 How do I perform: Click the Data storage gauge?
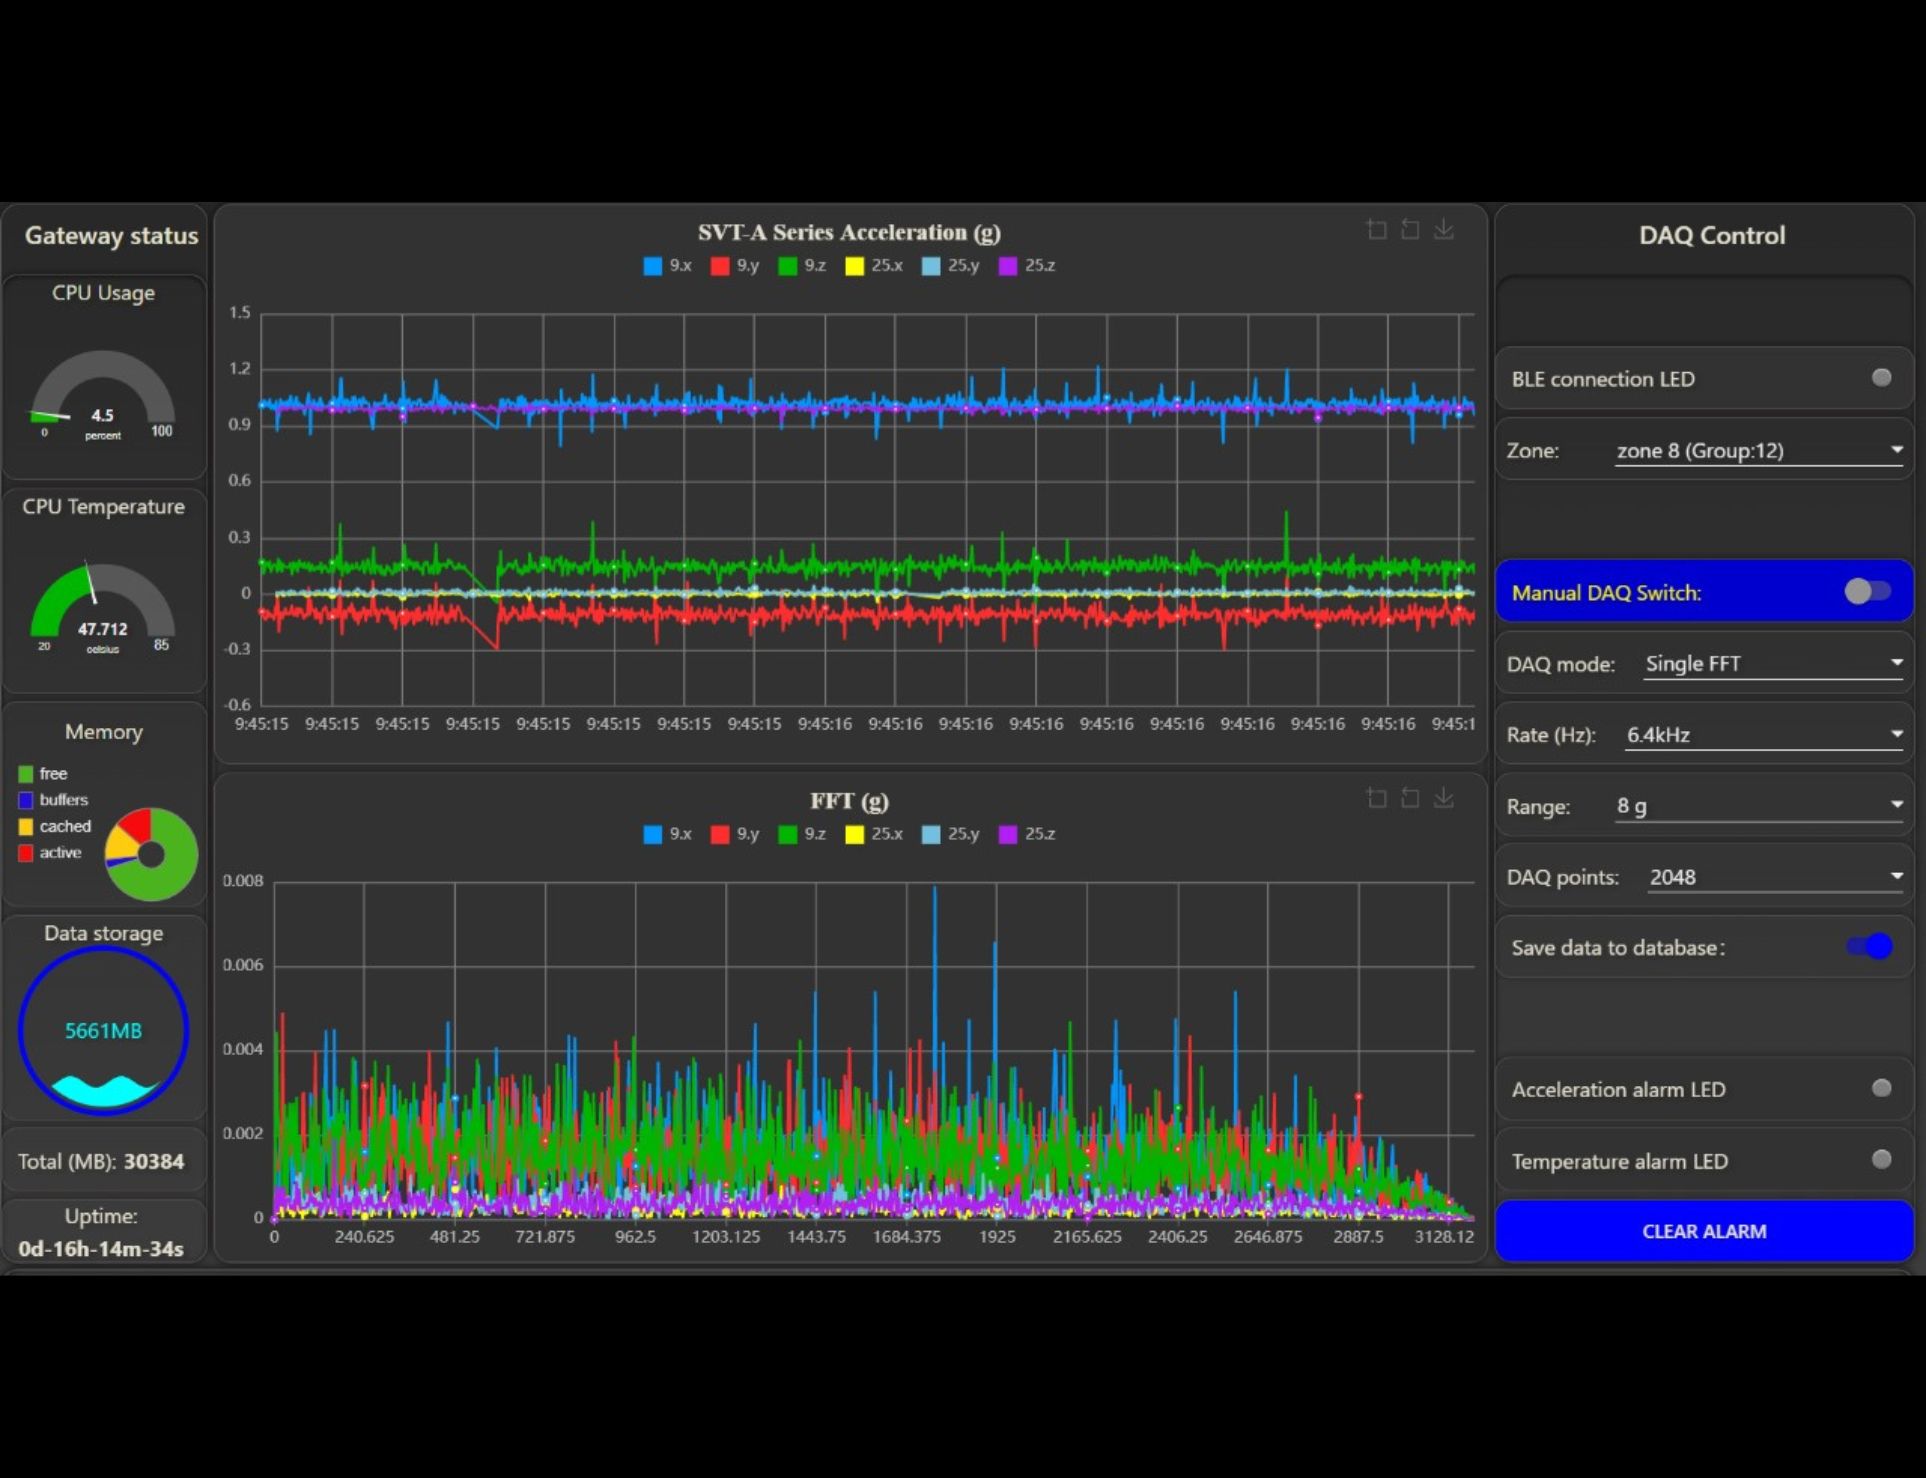[103, 1030]
